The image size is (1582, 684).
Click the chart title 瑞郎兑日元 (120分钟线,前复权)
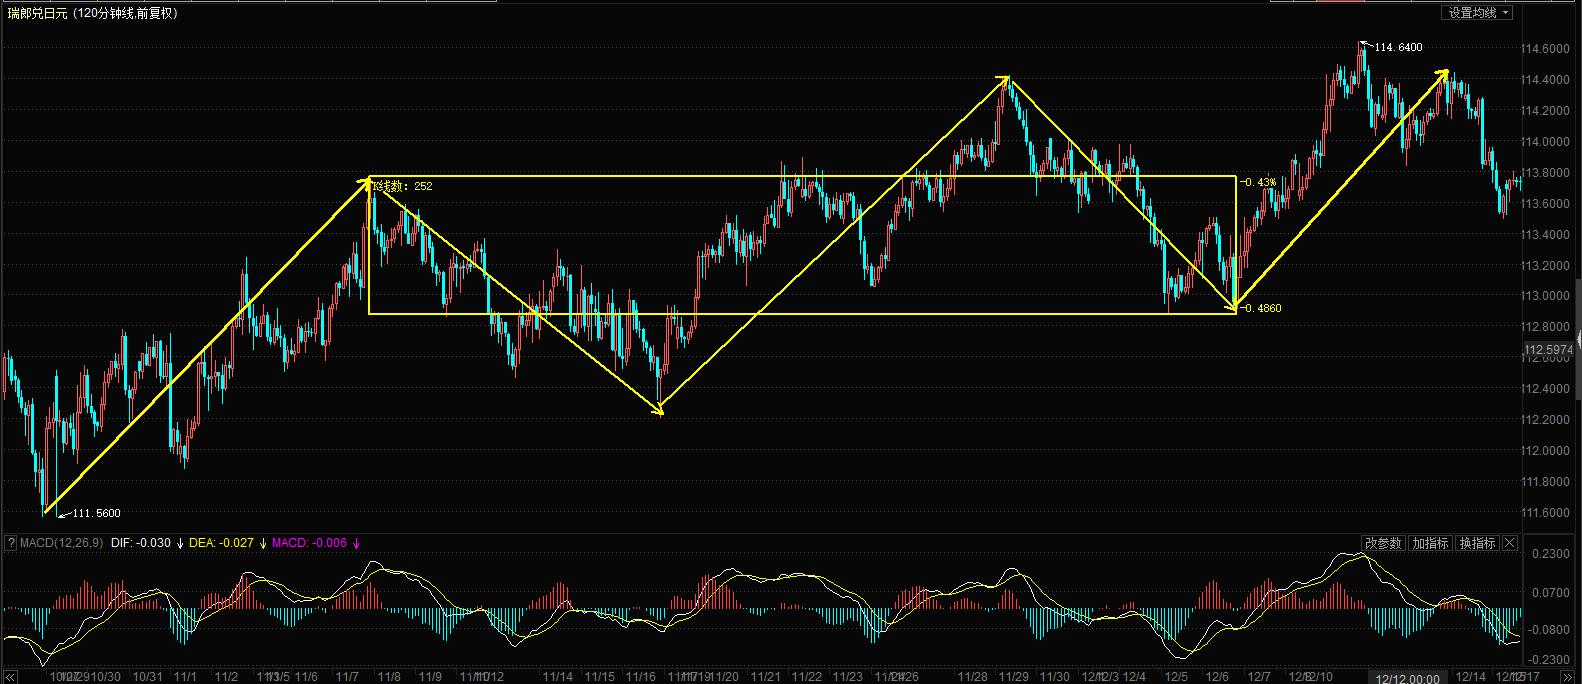[92, 13]
